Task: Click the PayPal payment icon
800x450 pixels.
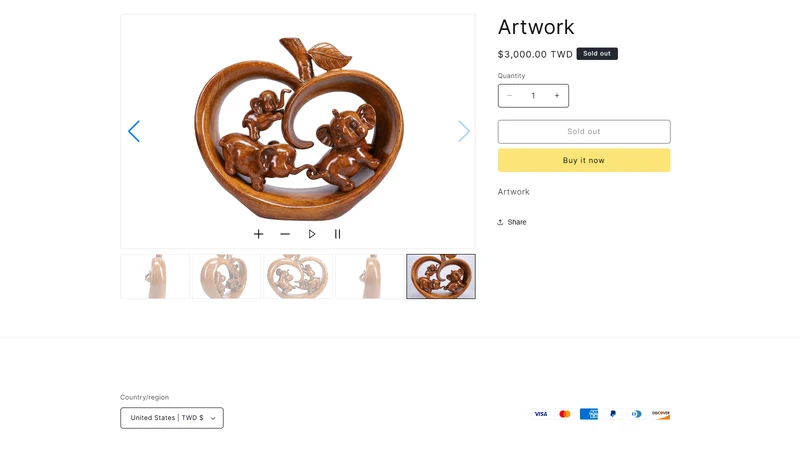Action: (613, 414)
